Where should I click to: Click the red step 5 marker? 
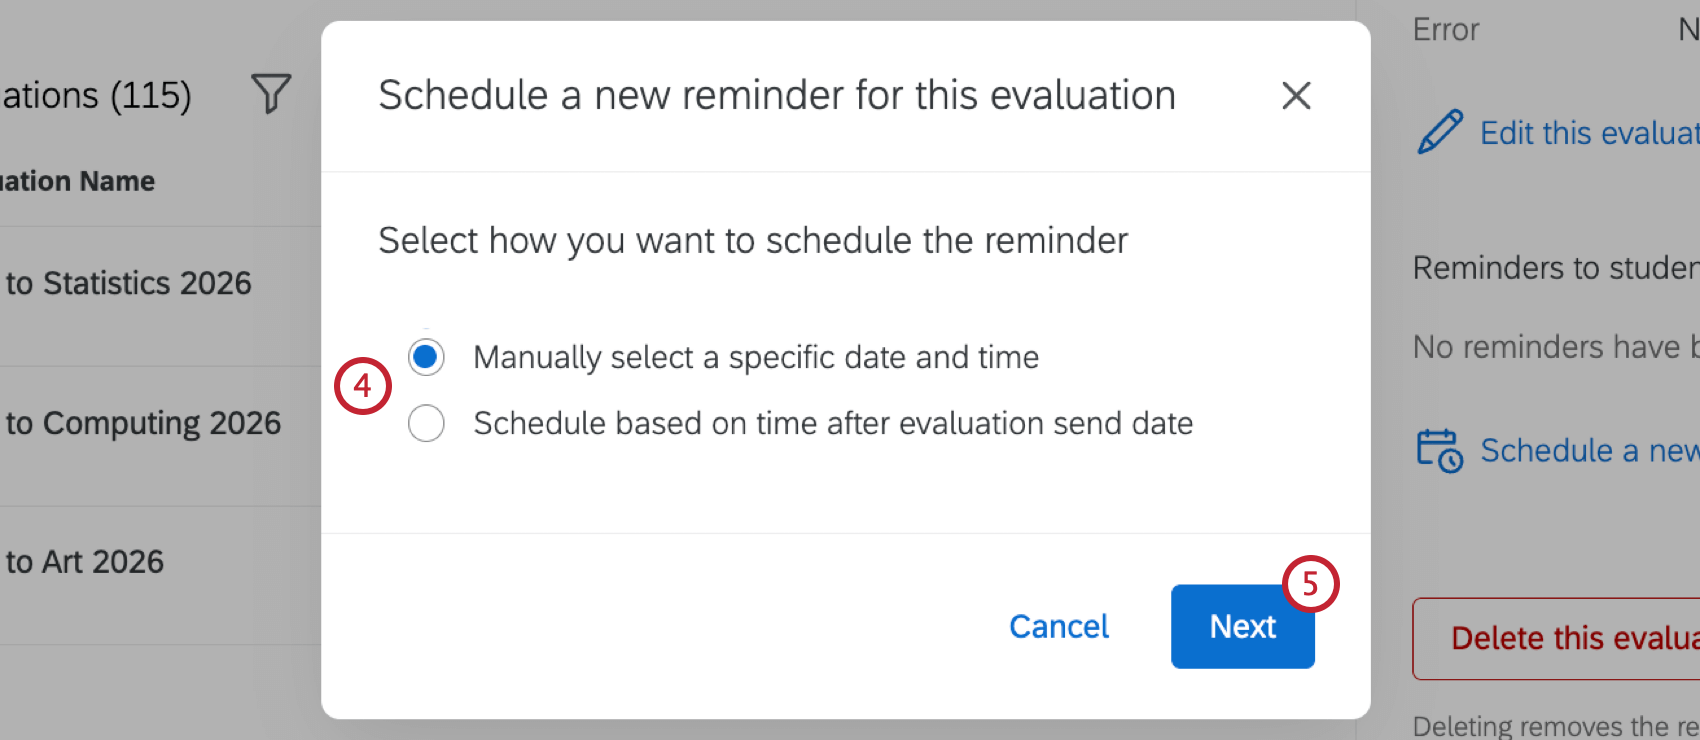coord(1310,584)
